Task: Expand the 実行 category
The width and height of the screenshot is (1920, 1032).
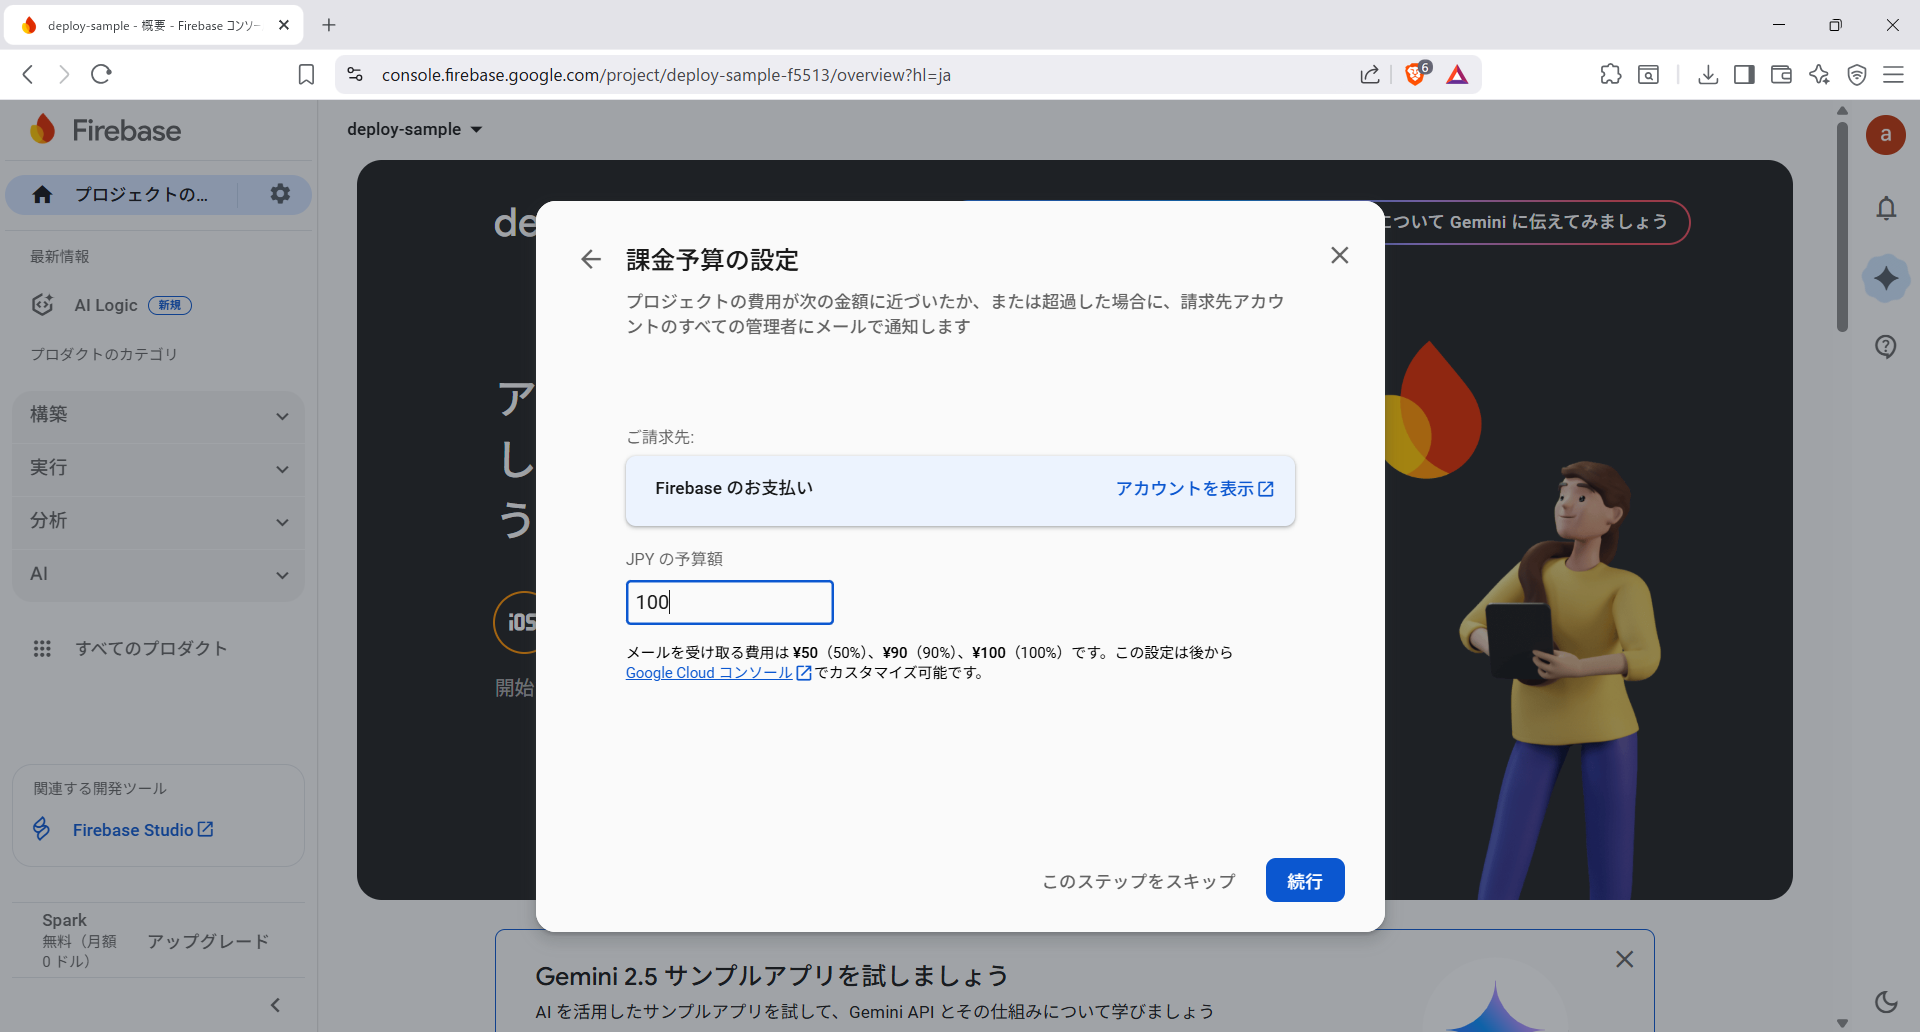Action: point(159,468)
